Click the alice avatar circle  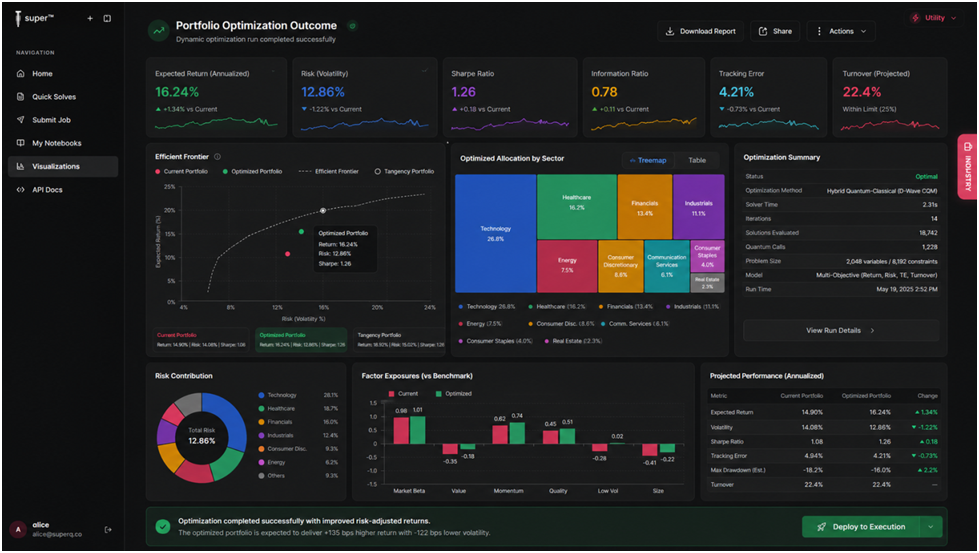point(18,529)
